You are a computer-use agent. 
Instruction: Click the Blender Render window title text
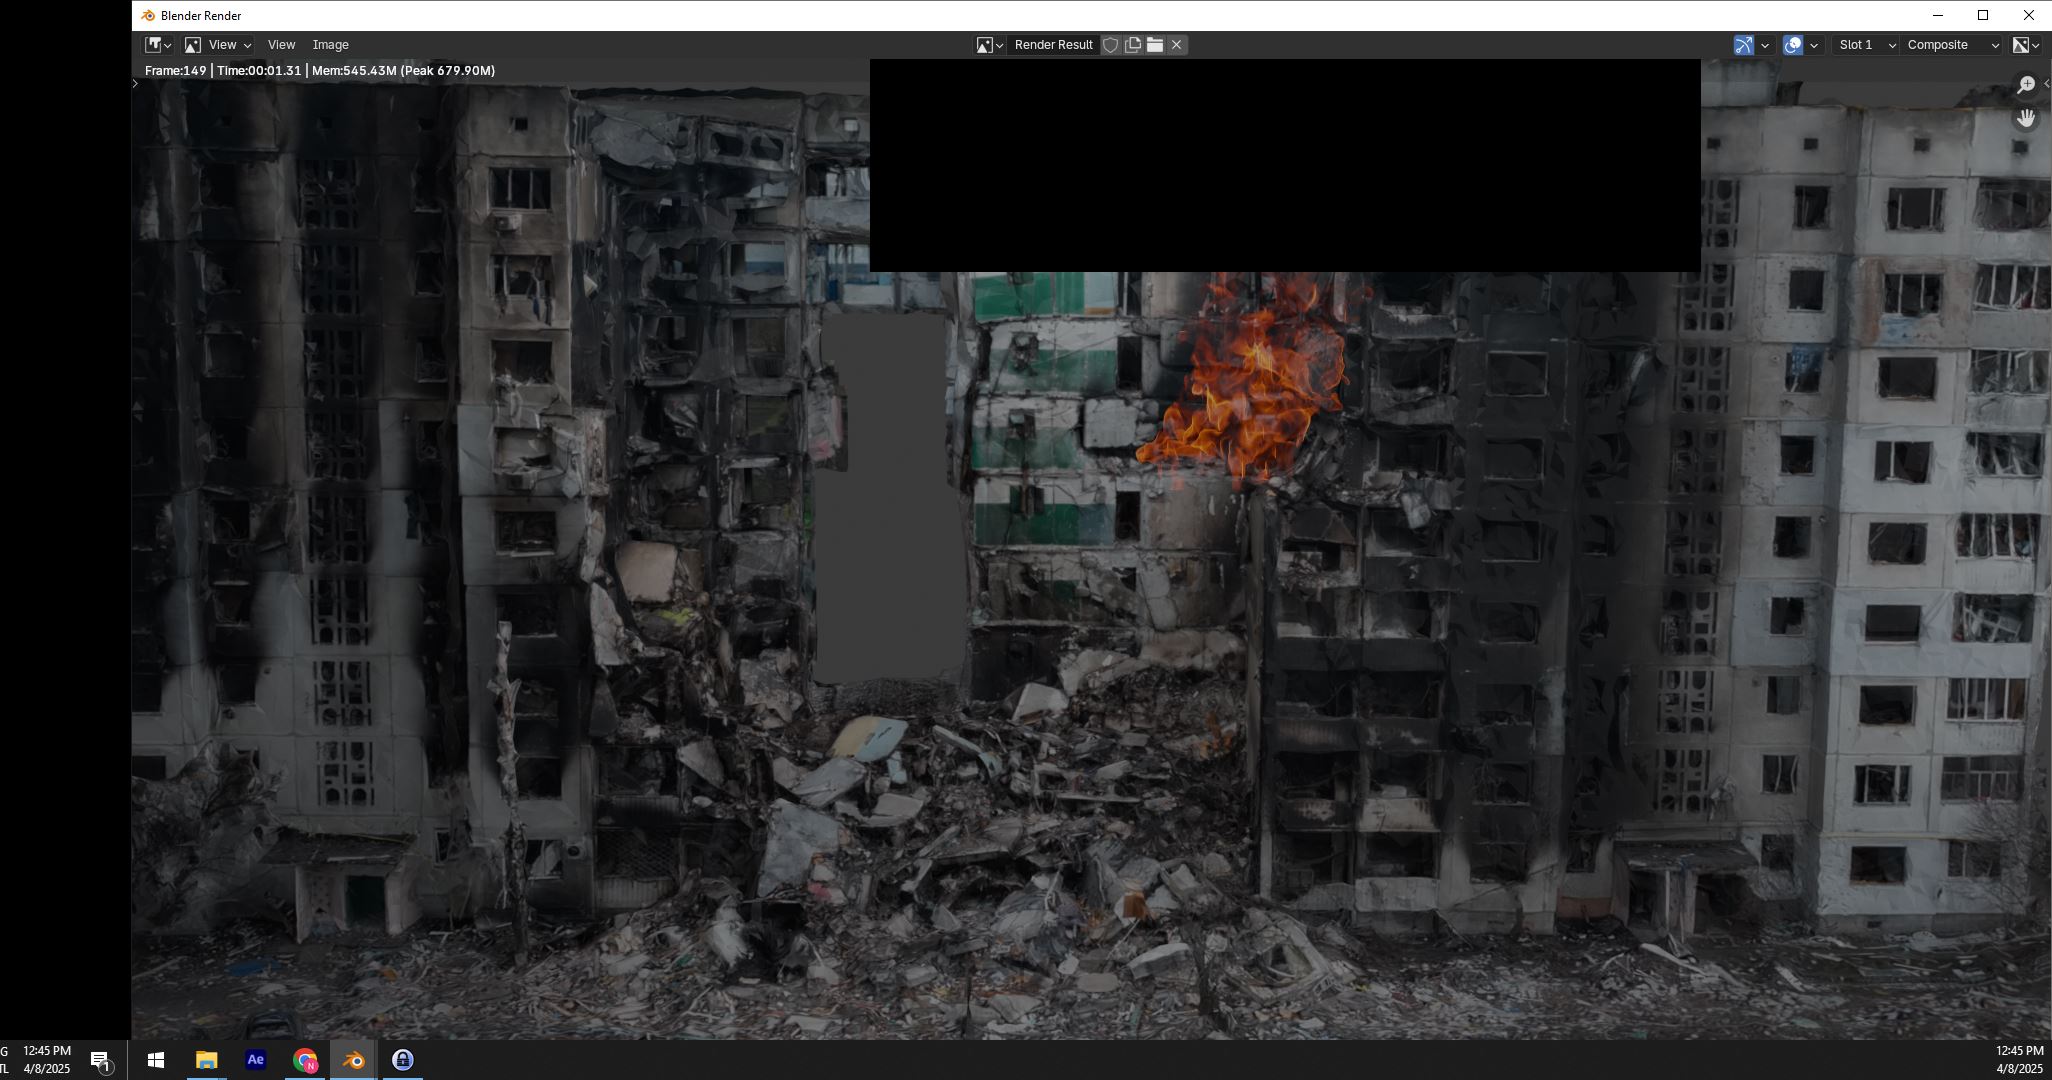tap(201, 16)
